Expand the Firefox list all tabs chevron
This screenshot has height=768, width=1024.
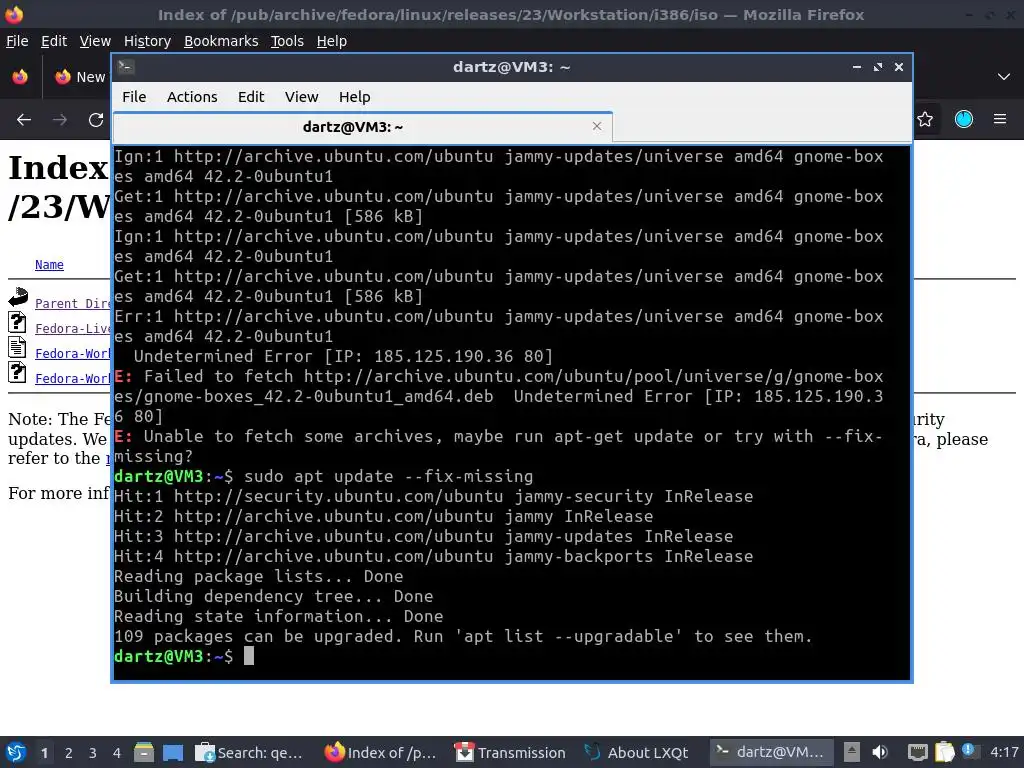pos(1004,76)
